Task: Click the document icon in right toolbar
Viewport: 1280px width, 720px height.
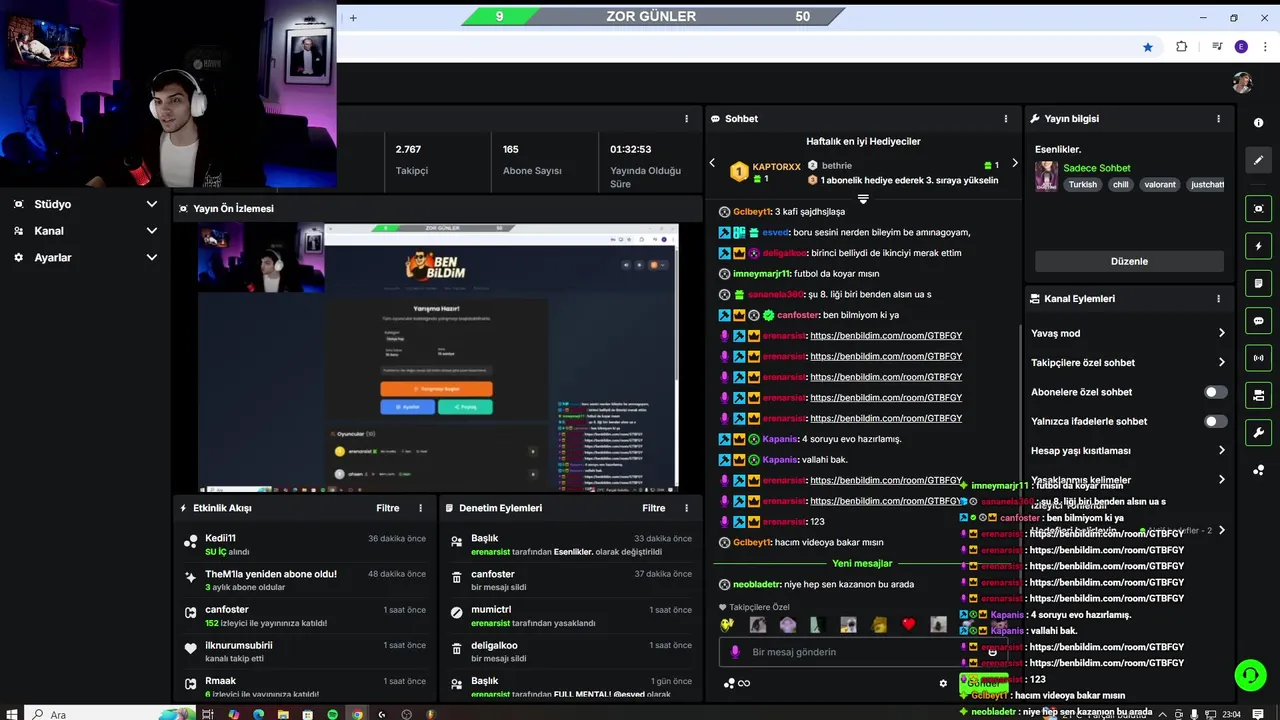Action: (1258, 284)
